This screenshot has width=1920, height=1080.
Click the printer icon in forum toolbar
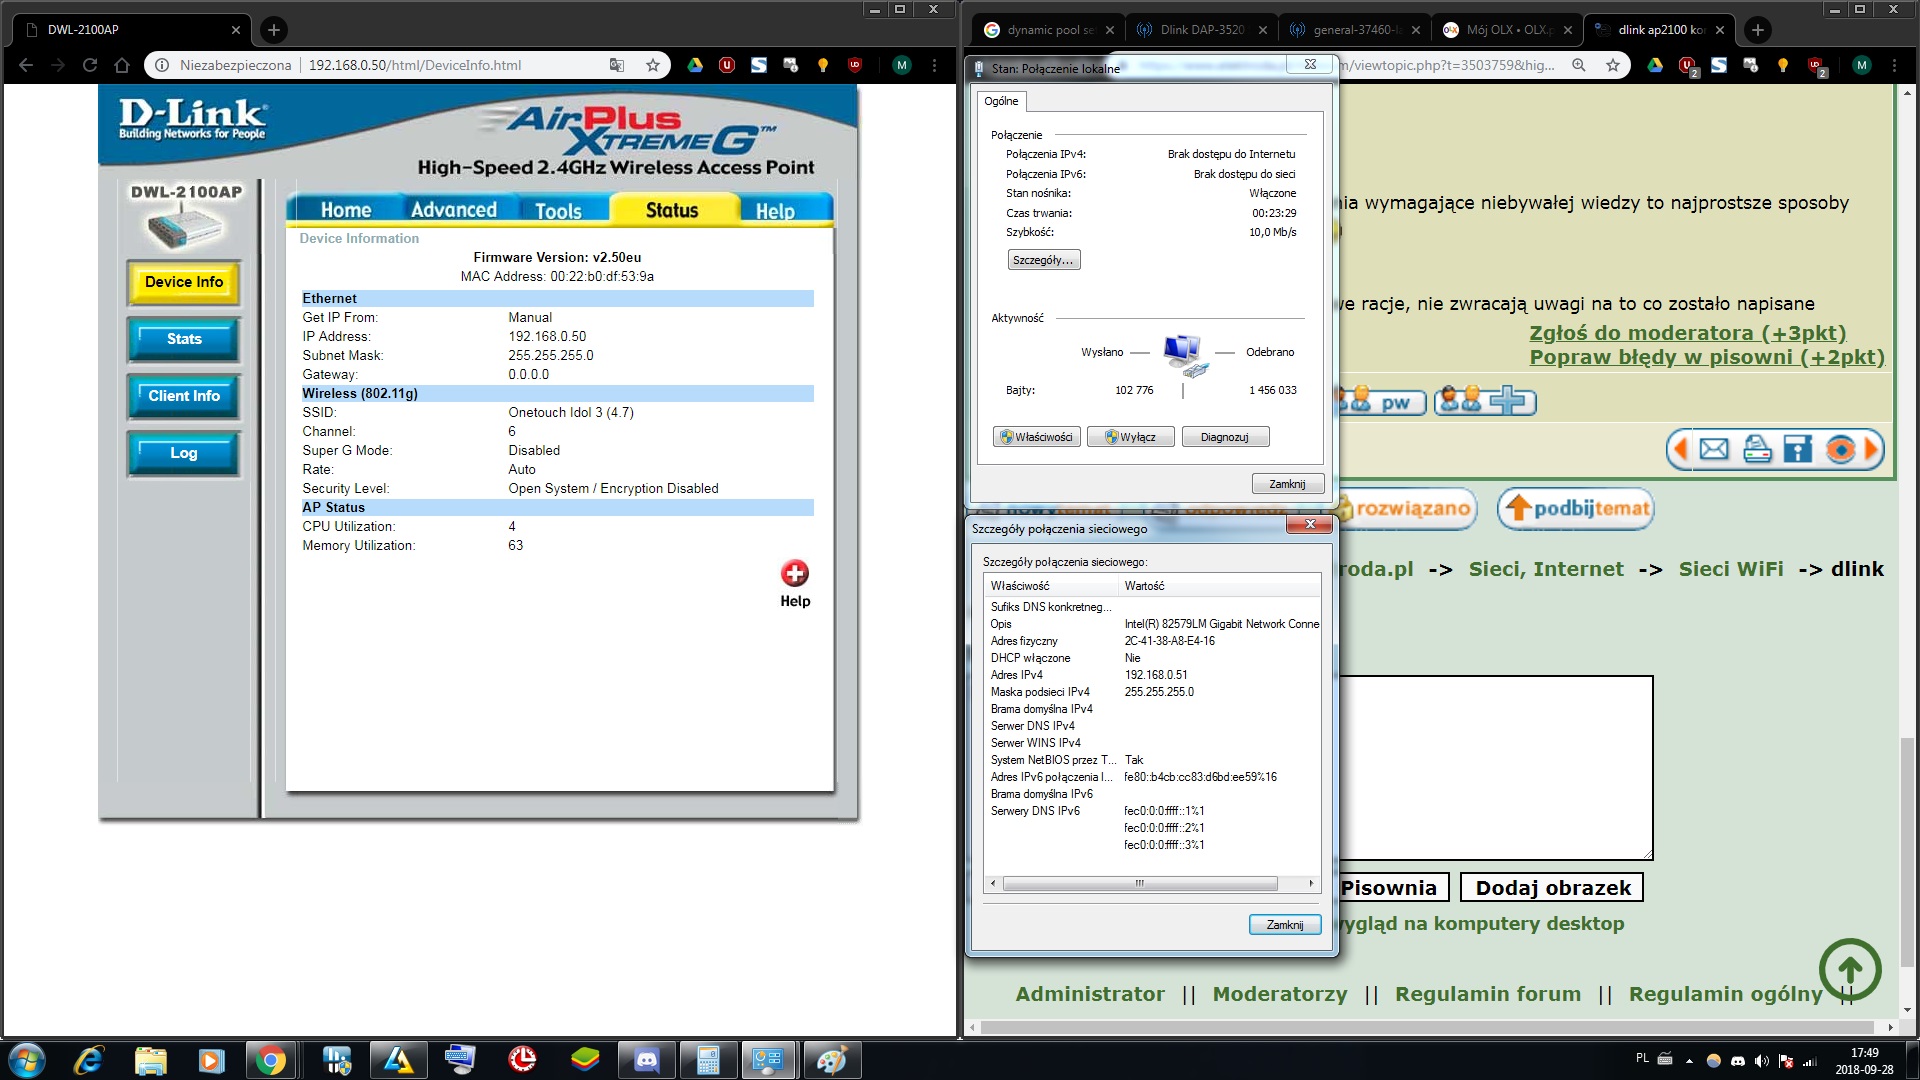[1757, 449]
